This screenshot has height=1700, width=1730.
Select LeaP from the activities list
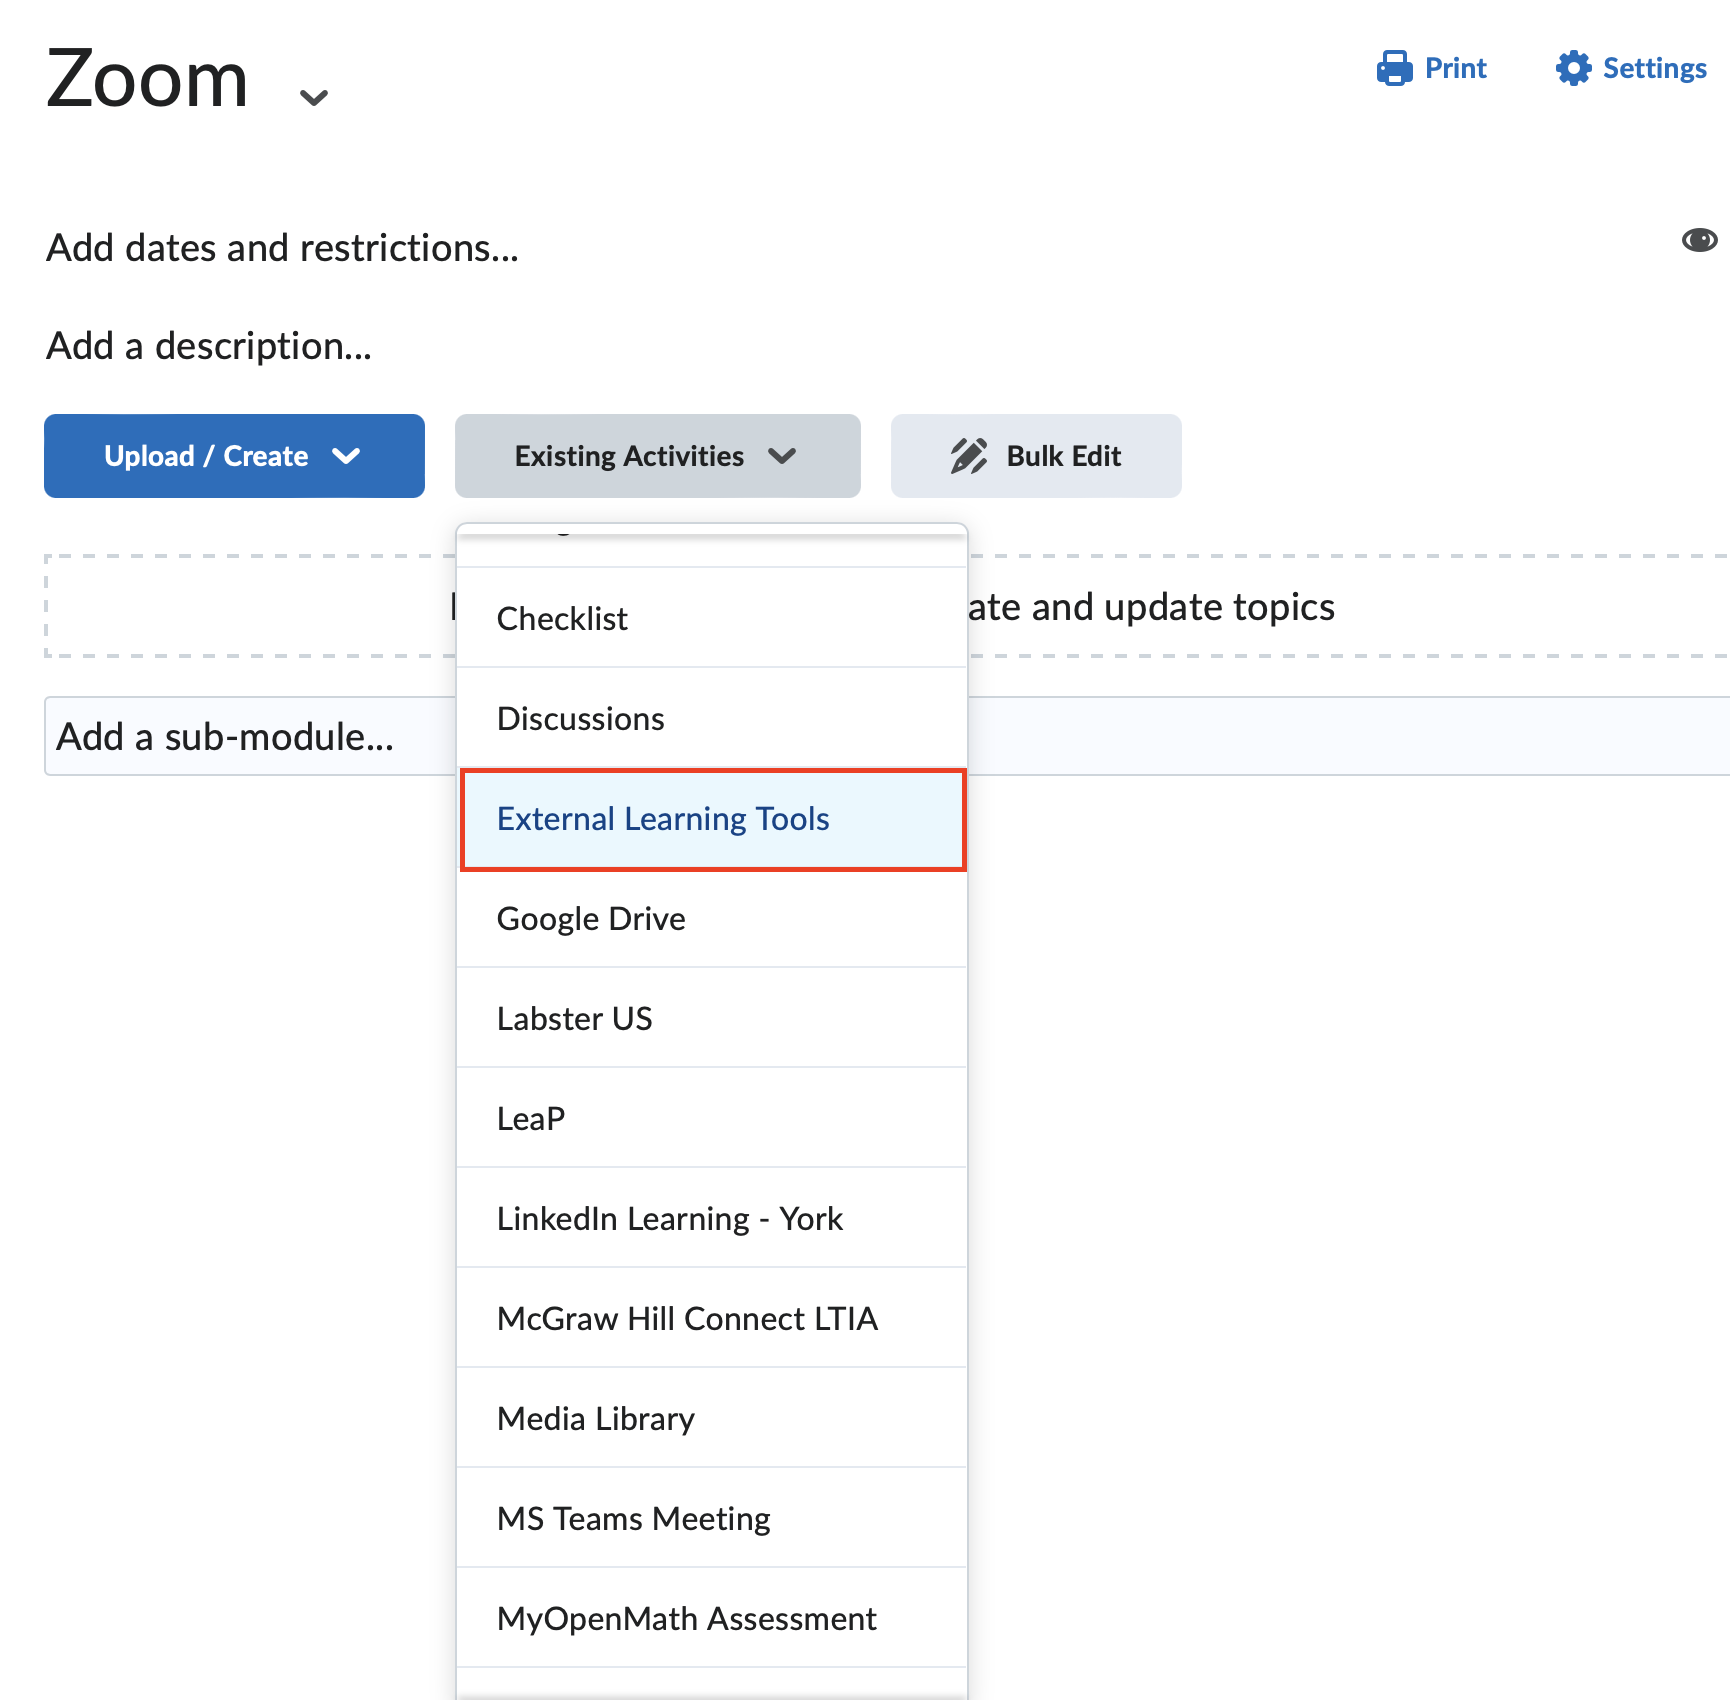point(712,1118)
